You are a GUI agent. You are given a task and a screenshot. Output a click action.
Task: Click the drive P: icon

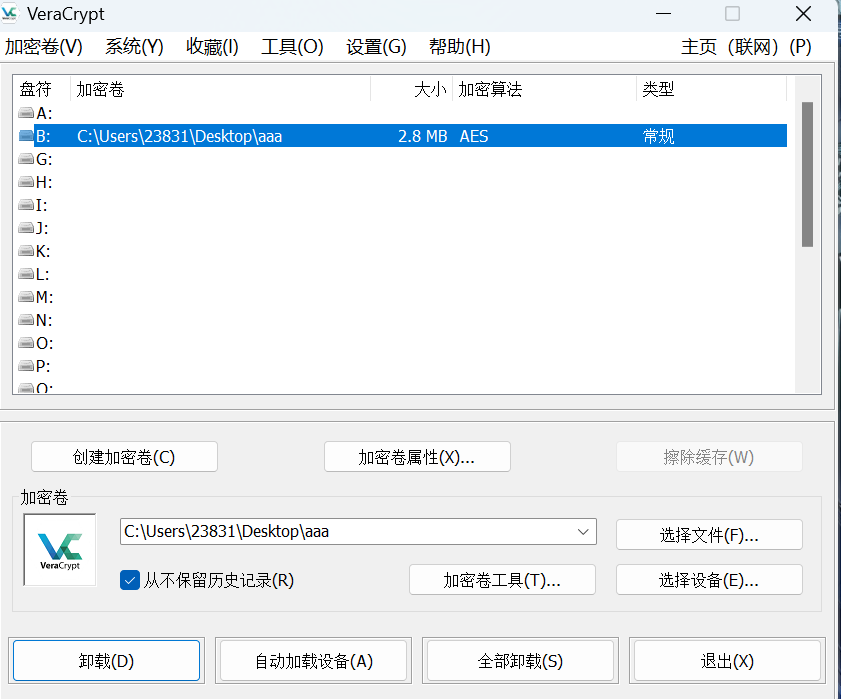pos(26,366)
